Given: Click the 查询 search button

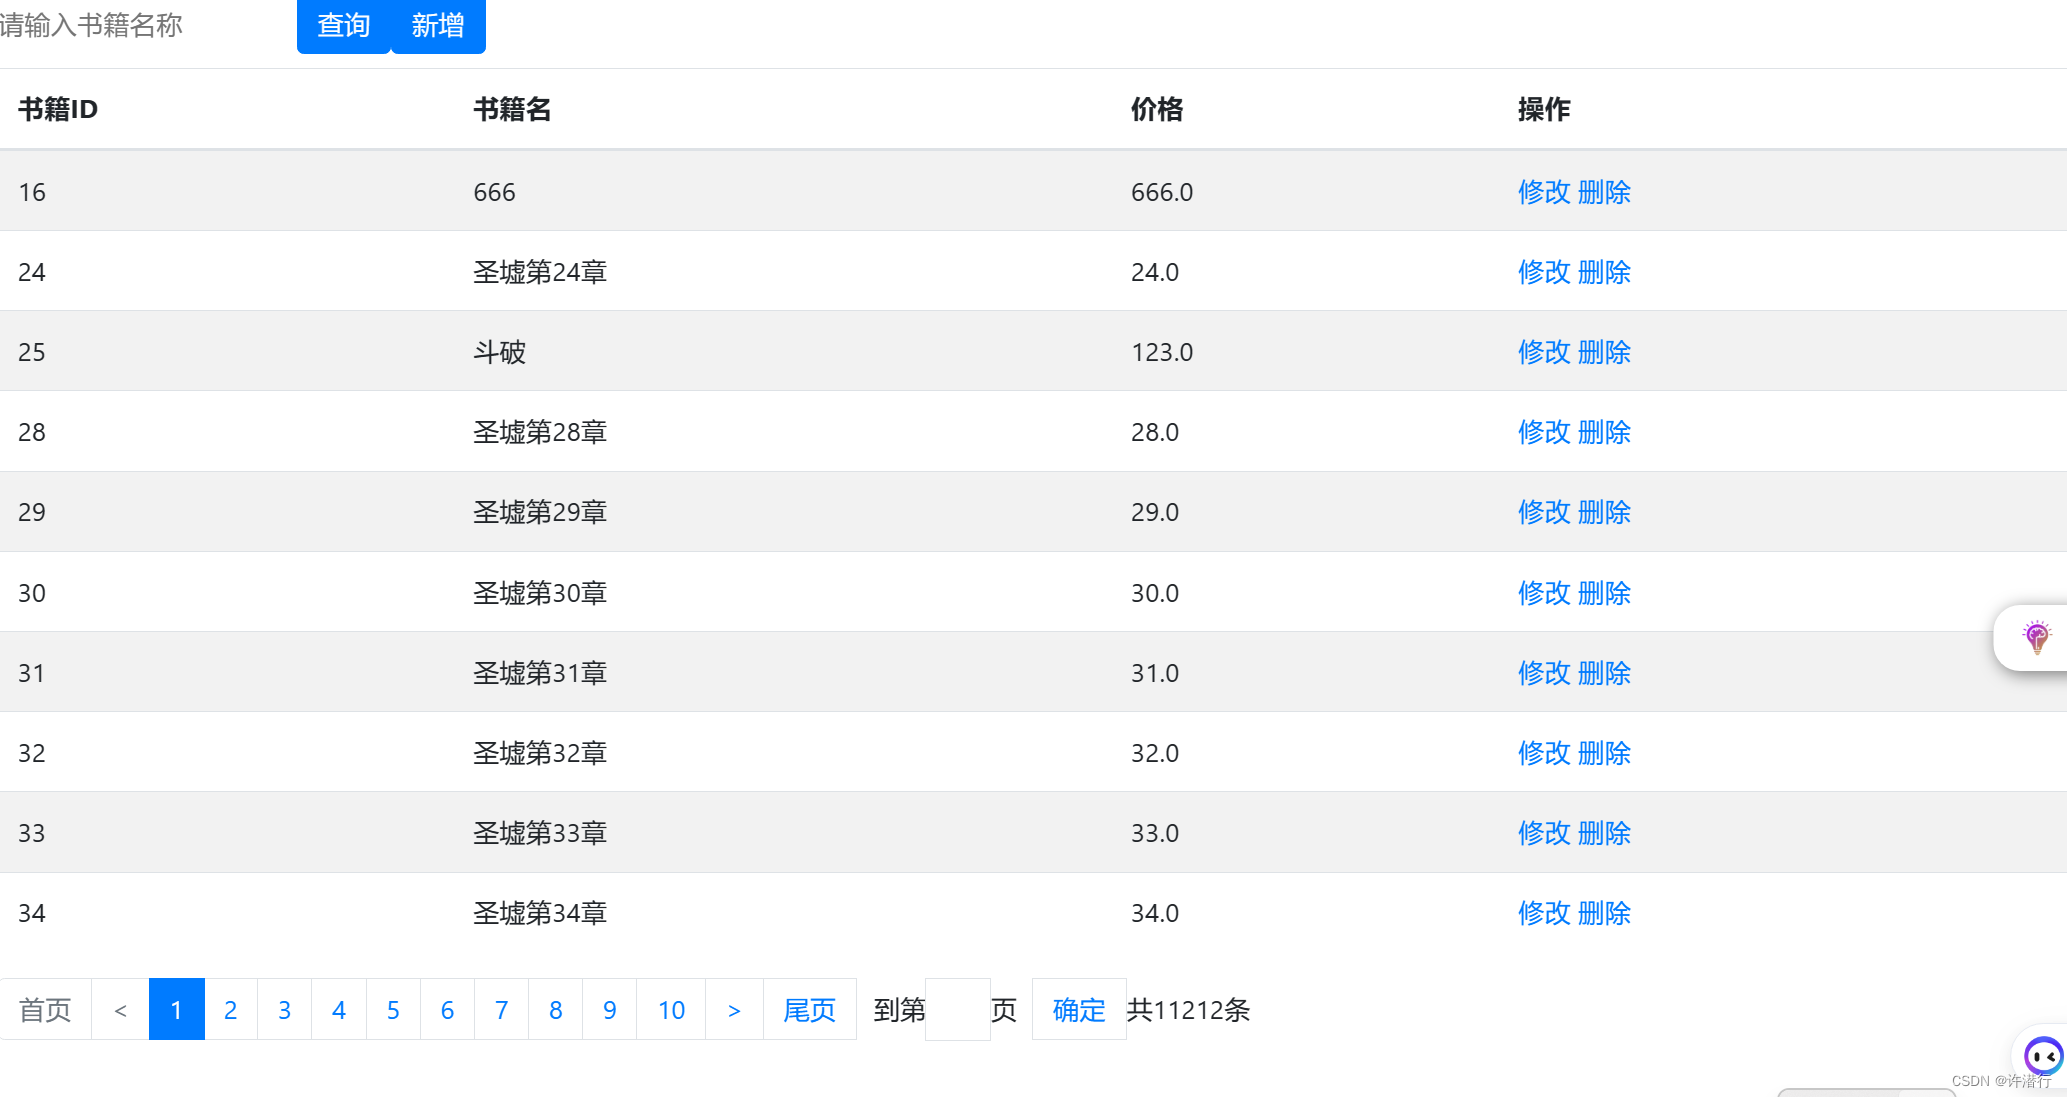Looking at the screenshot, I should point(343,26).
